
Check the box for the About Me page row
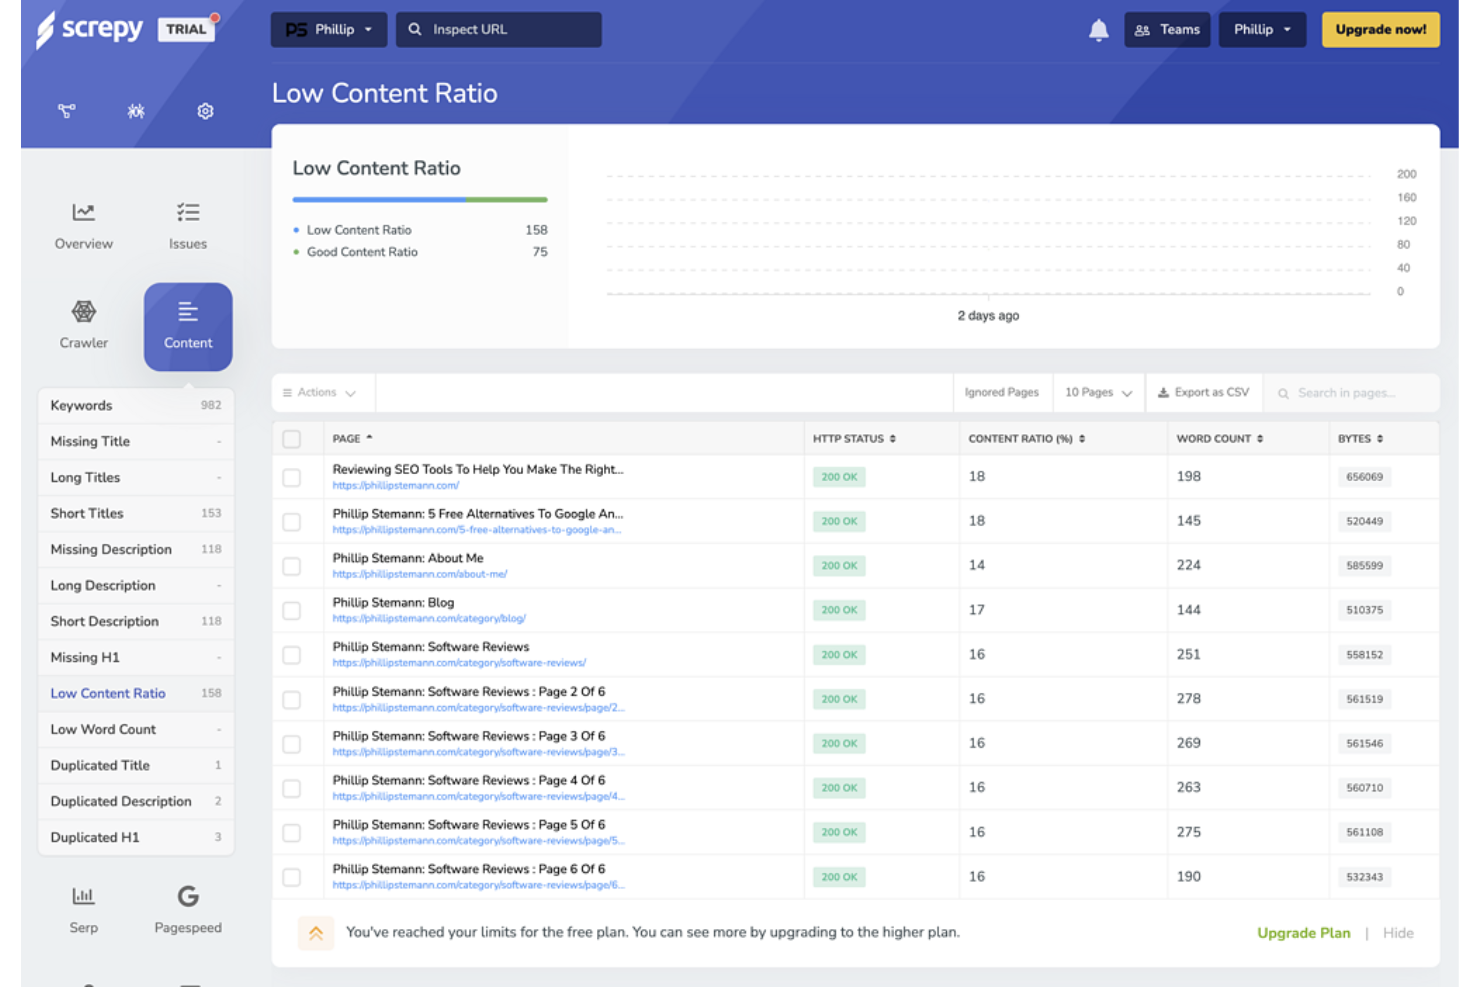pos(292,566)
